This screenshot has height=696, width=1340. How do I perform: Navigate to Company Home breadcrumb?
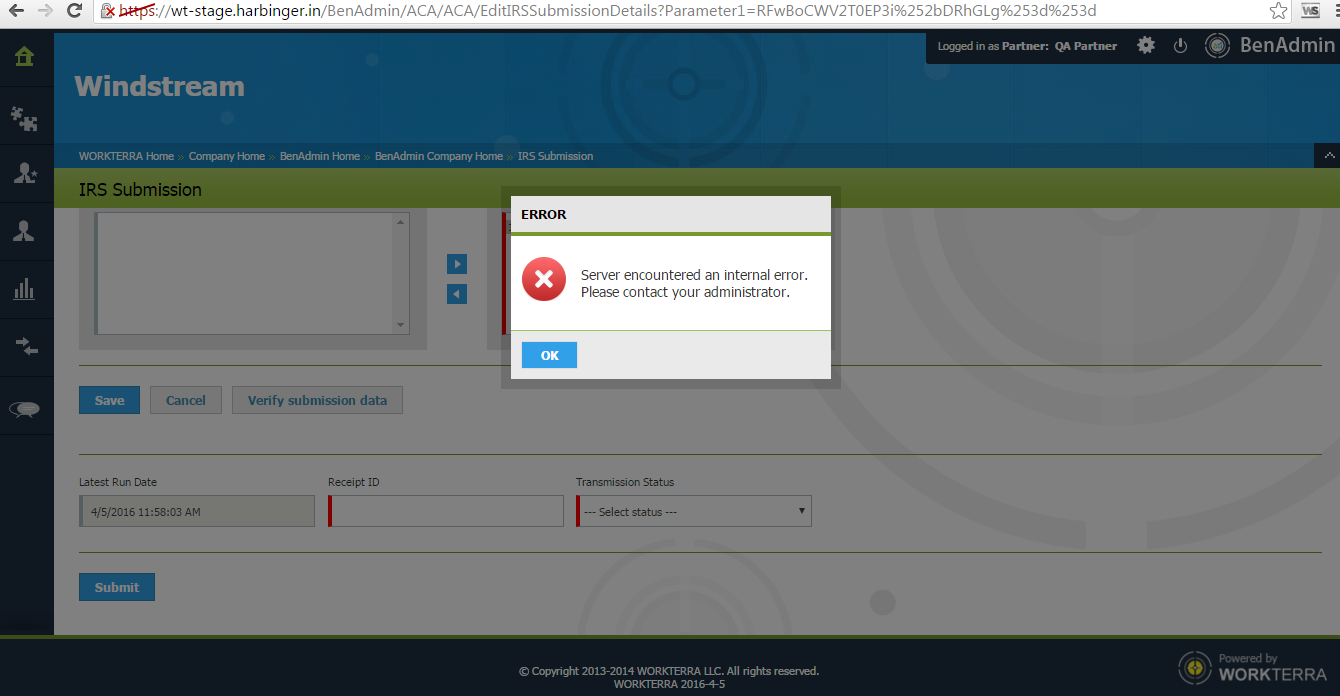pos(226,156)
